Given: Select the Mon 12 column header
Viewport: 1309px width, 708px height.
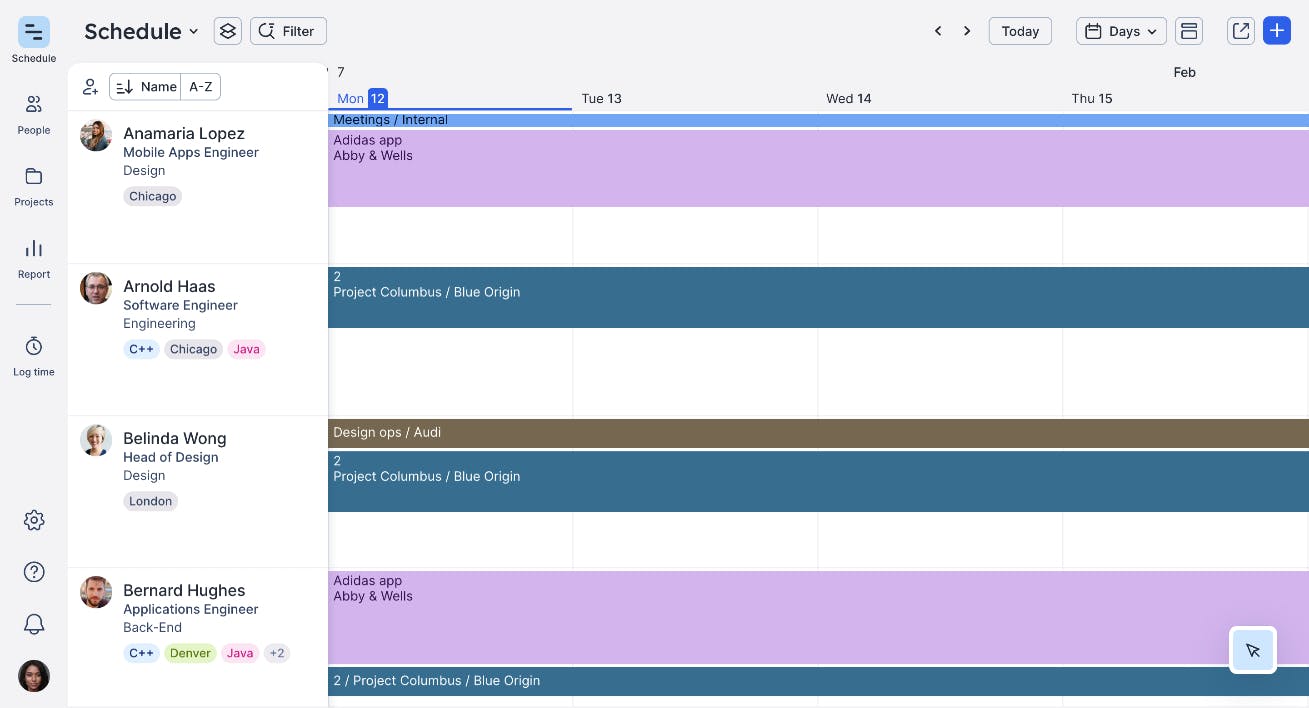Looking at the screenshot, I should [x=360, y=98].
